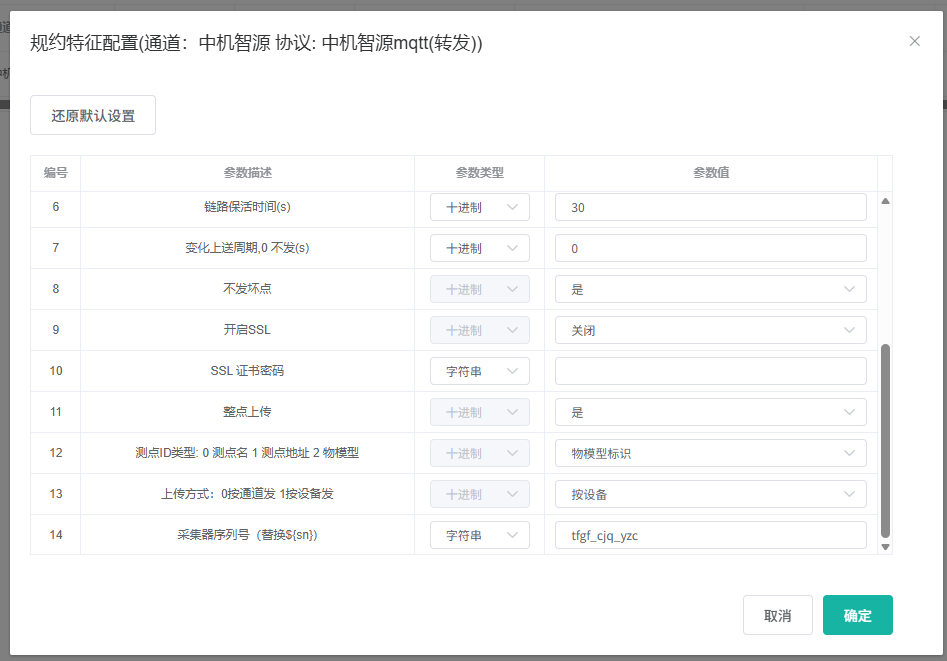Select the 变化上送周期 value field containing 0

click(710, 247)
